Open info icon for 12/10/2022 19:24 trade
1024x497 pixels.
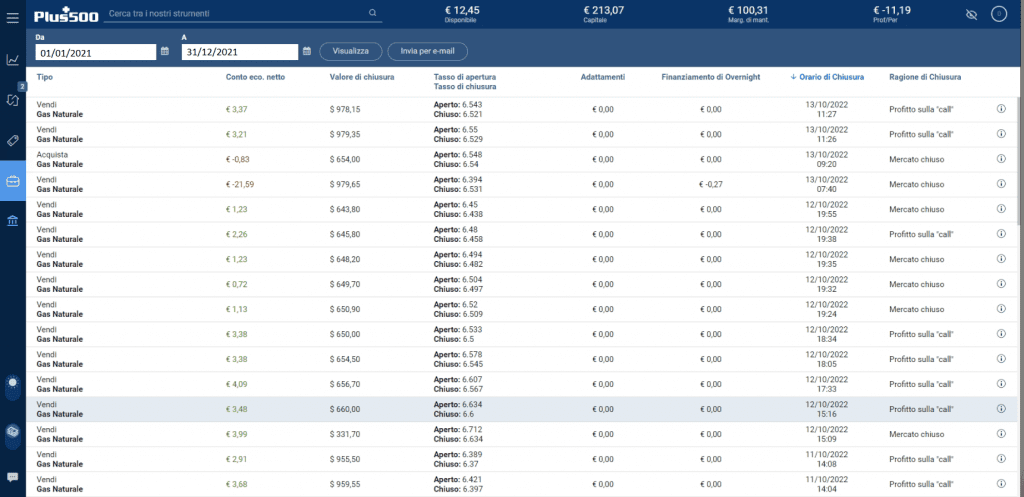(1000, 309)
